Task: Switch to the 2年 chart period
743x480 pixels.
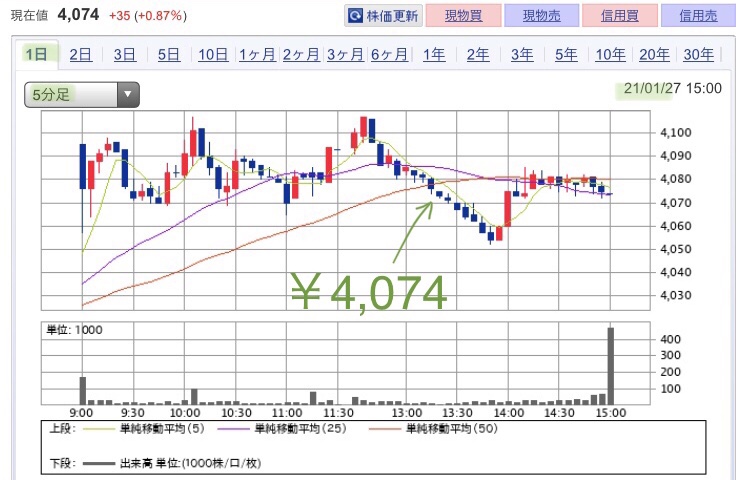Action: pos(478,55)
